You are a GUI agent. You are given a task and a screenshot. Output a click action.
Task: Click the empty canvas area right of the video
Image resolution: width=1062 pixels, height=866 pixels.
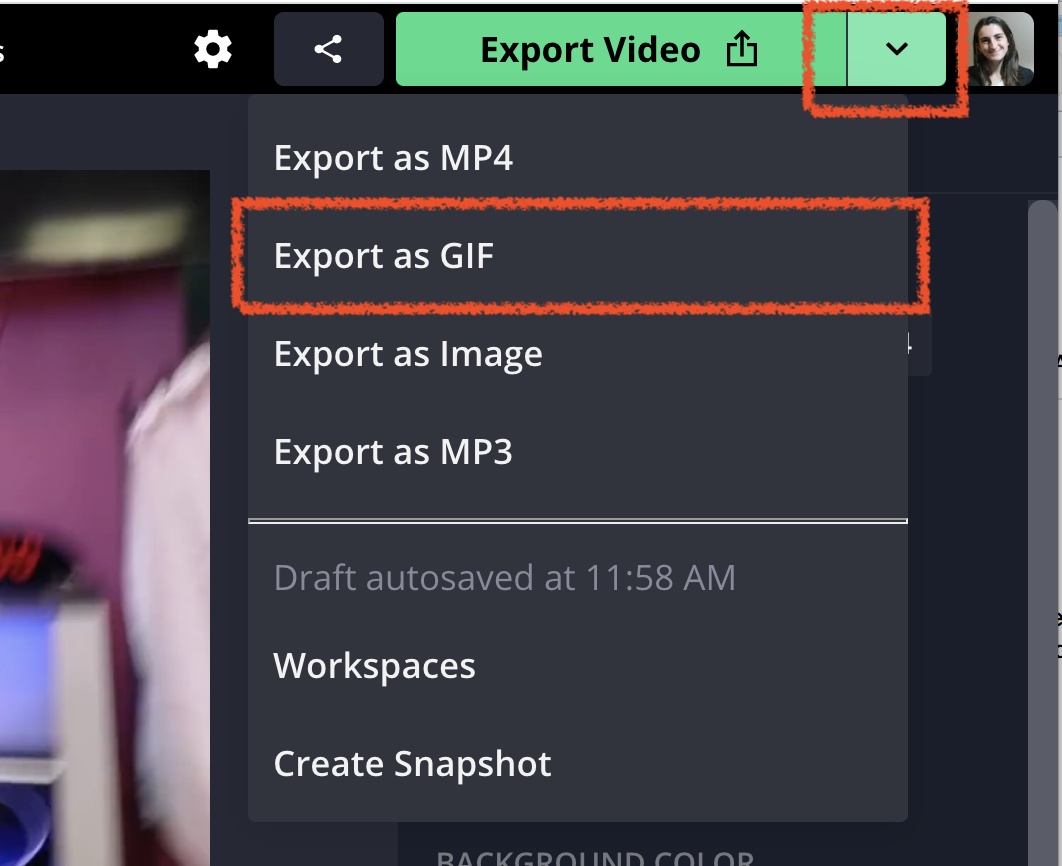pyautogui.click(x=229, y=500)
